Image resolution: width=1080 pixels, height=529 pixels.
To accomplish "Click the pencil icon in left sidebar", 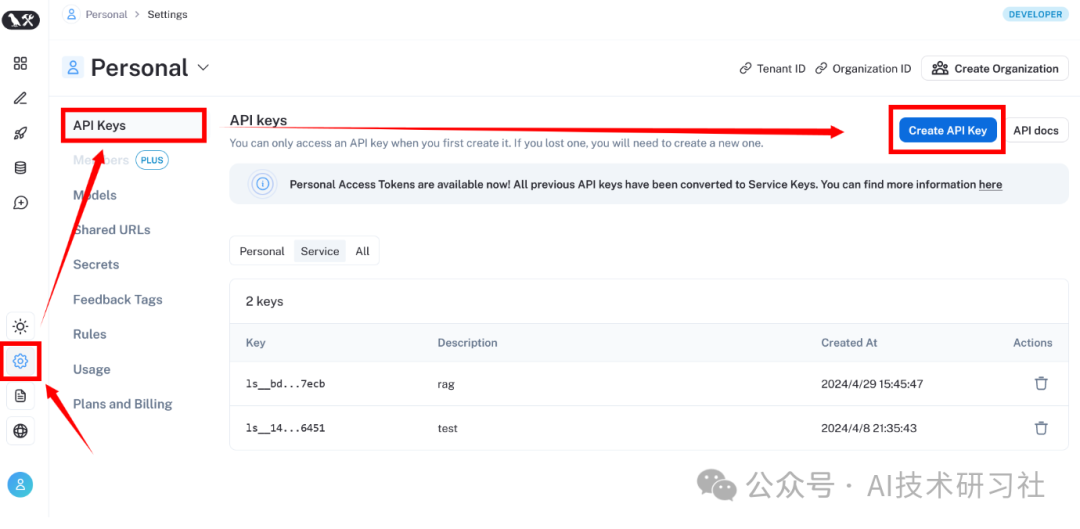I will click(x=20, y=98).
